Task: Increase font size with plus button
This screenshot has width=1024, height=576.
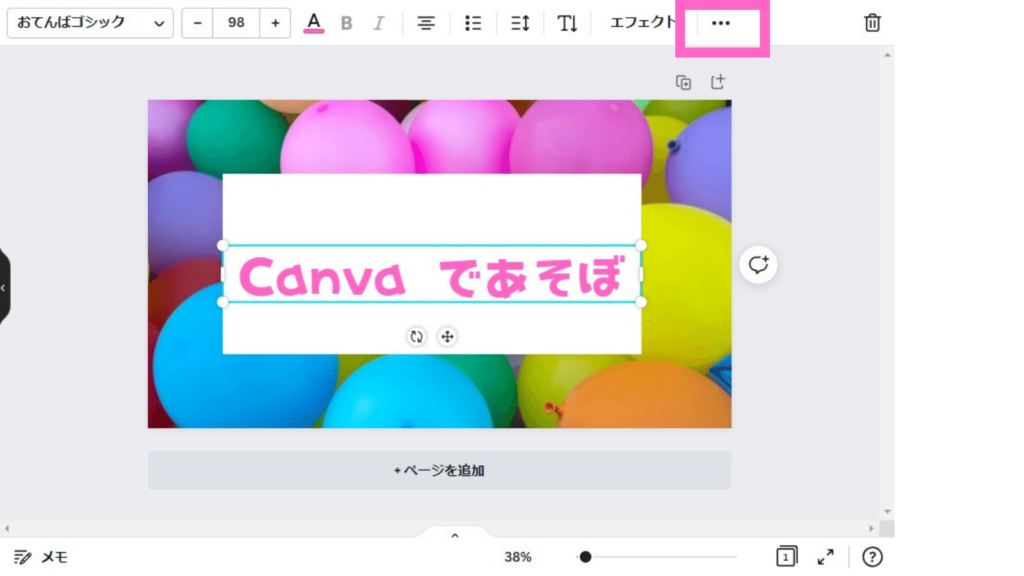Action: [275, 23]
